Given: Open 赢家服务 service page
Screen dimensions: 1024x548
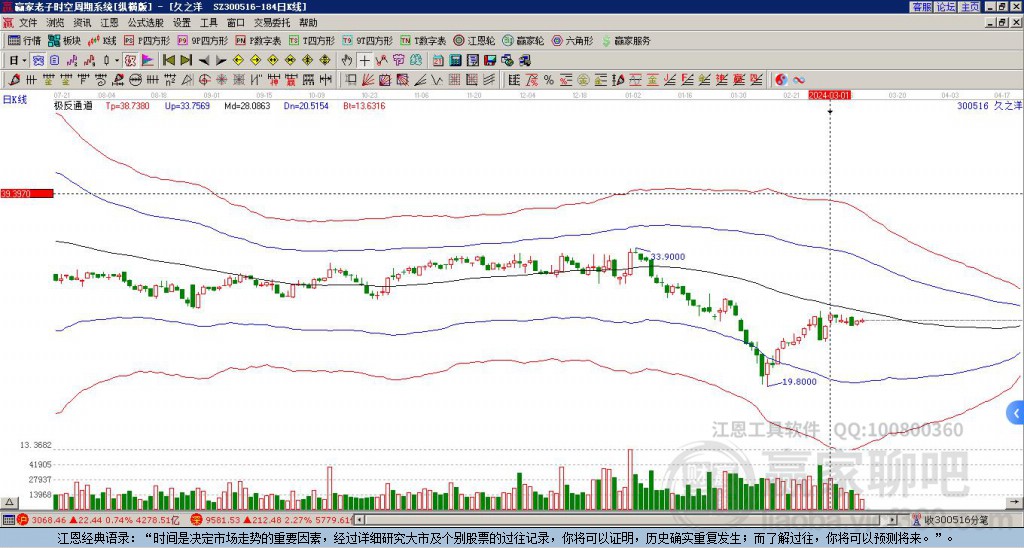Looking at the screenshot, I should point(626,40).
